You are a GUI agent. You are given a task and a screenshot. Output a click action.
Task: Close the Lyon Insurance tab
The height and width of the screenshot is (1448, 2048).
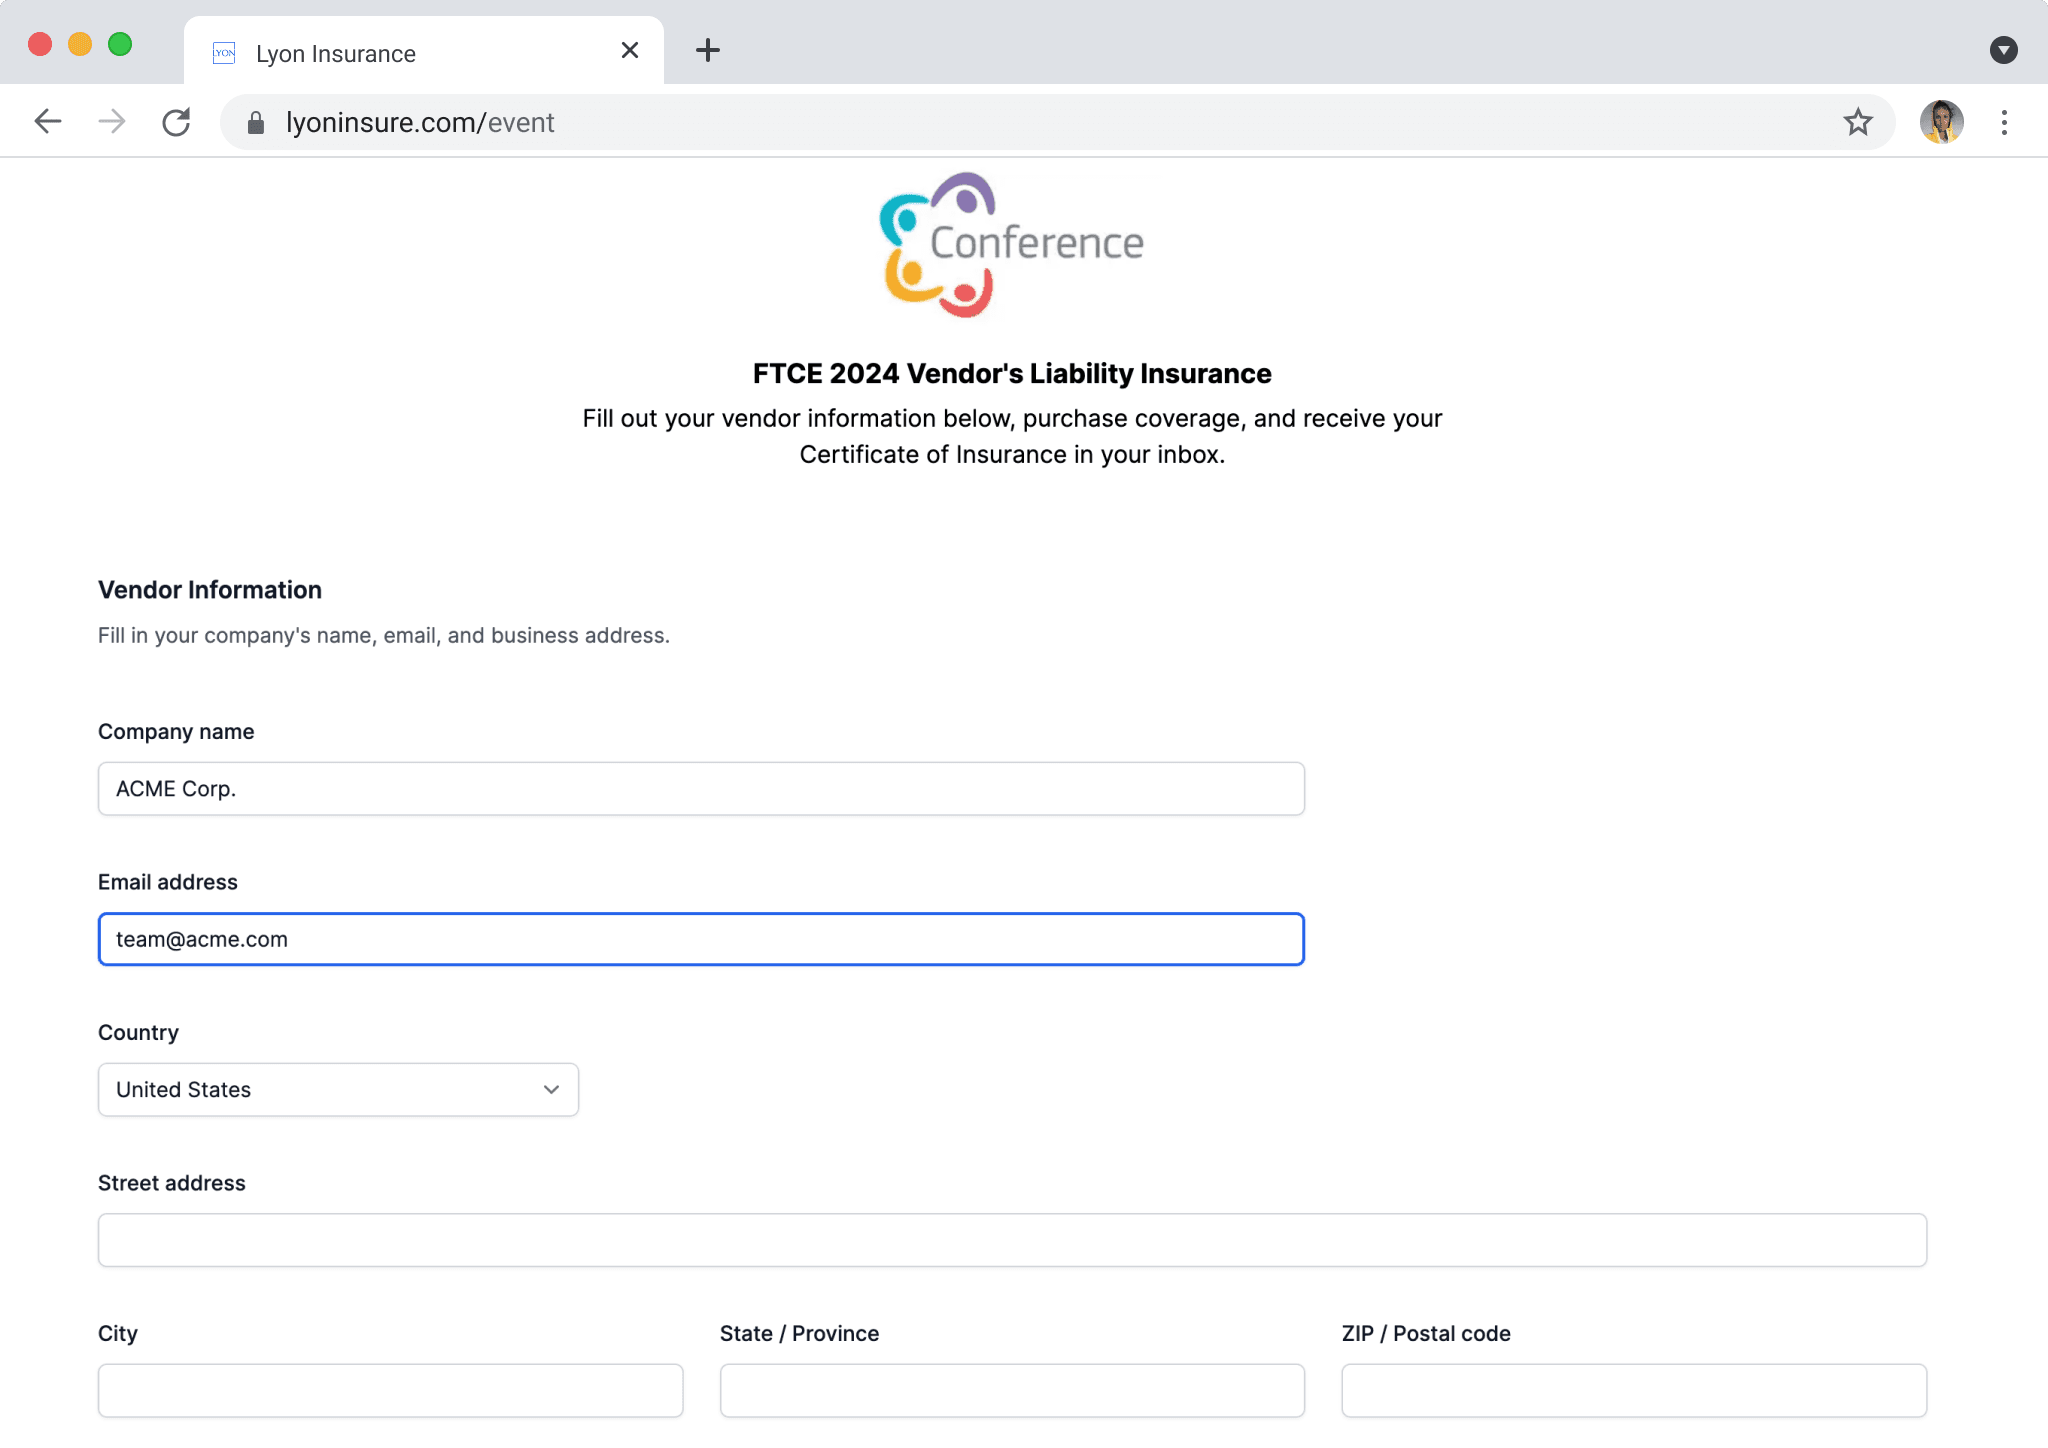point(629,50)
